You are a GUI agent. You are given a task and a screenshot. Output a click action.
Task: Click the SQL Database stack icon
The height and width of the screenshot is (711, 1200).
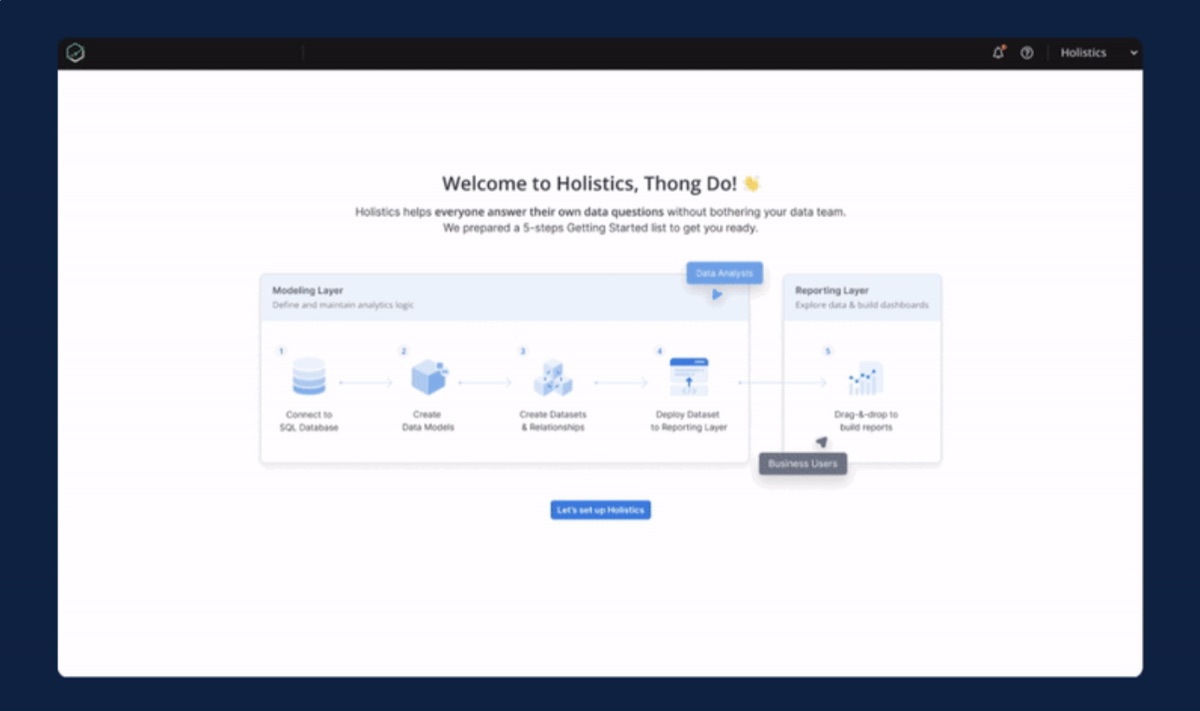click(x=309, y=377)
